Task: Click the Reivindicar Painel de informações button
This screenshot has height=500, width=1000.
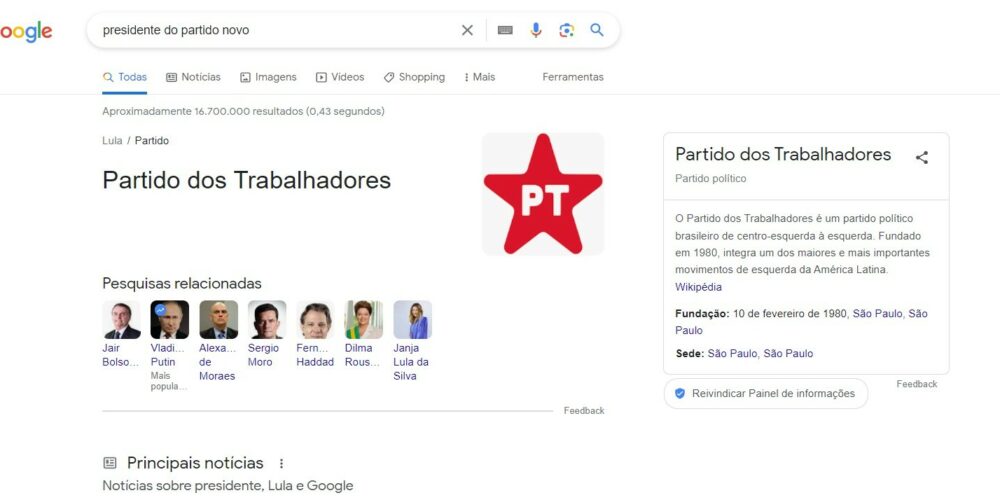Action: tap(765, 393)
